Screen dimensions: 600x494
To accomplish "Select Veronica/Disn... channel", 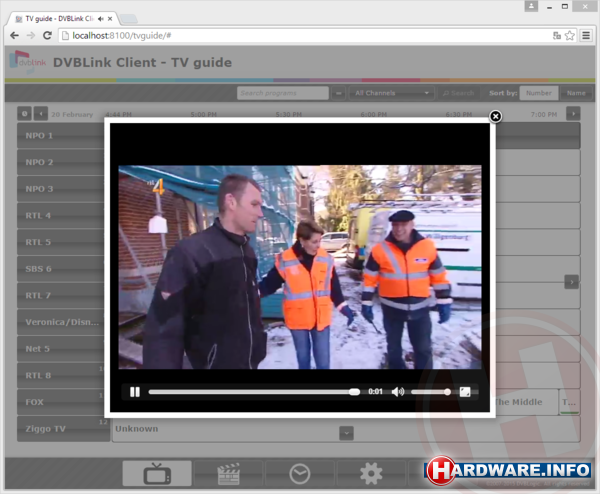I will coord(60,322).
